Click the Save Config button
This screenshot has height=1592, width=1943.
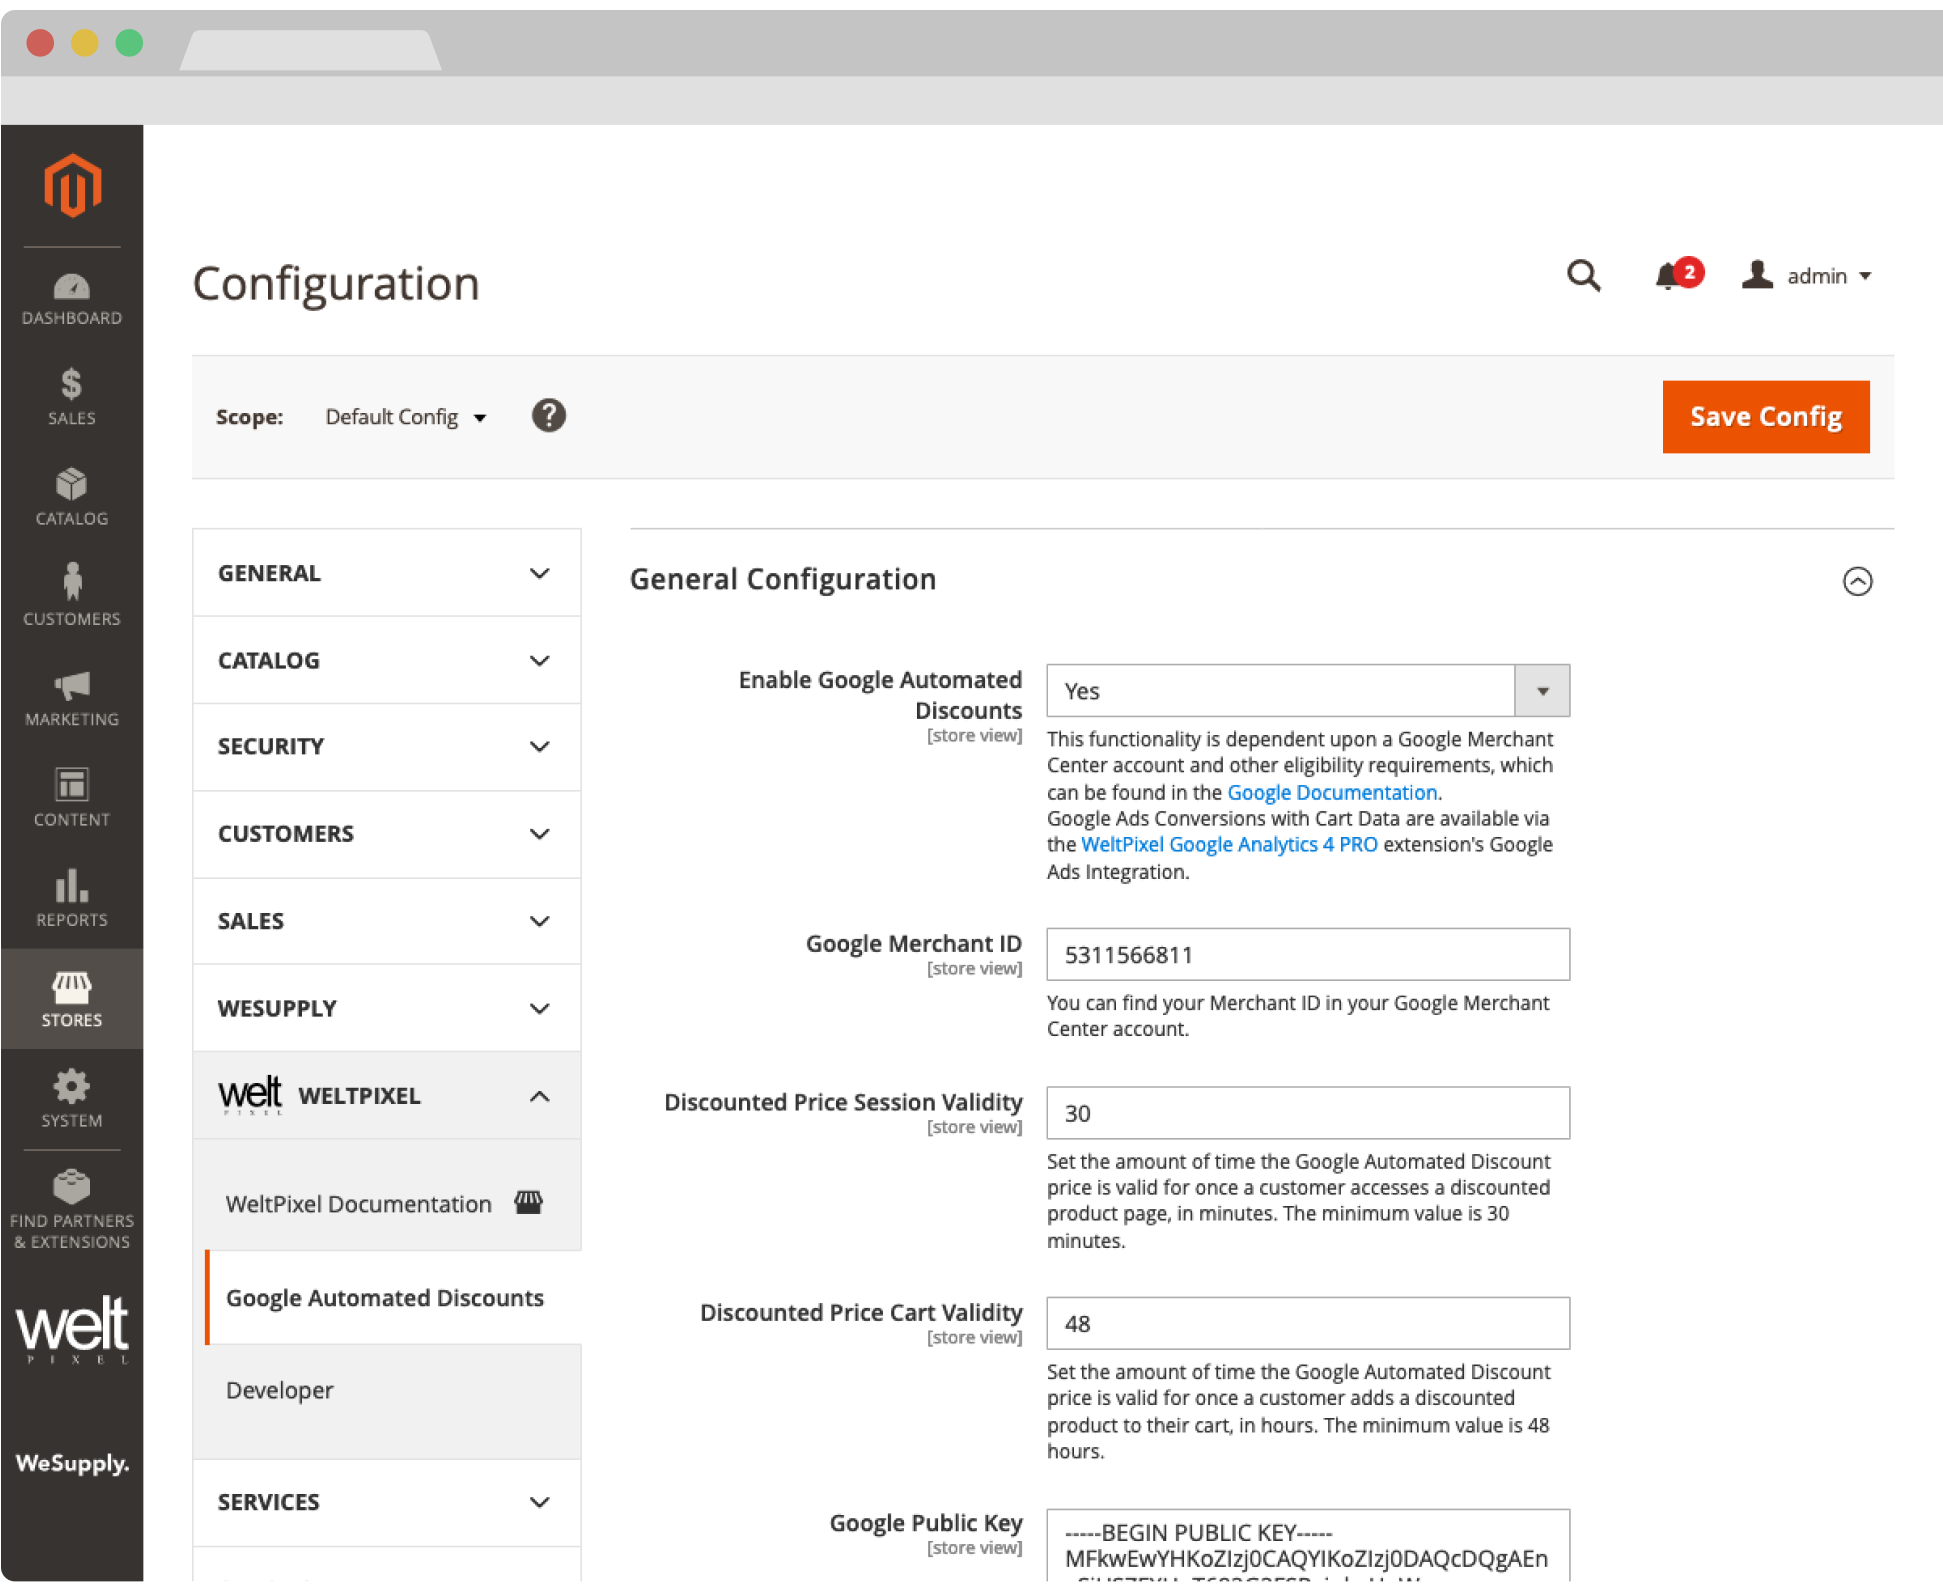(1765, 417)
